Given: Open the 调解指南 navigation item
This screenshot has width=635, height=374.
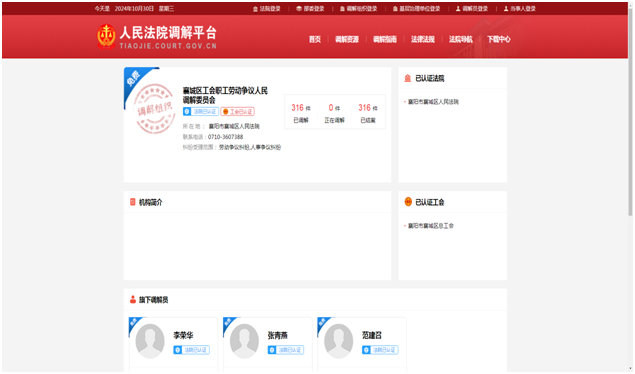Looking at the screenshot, I should tap(385, 39).
